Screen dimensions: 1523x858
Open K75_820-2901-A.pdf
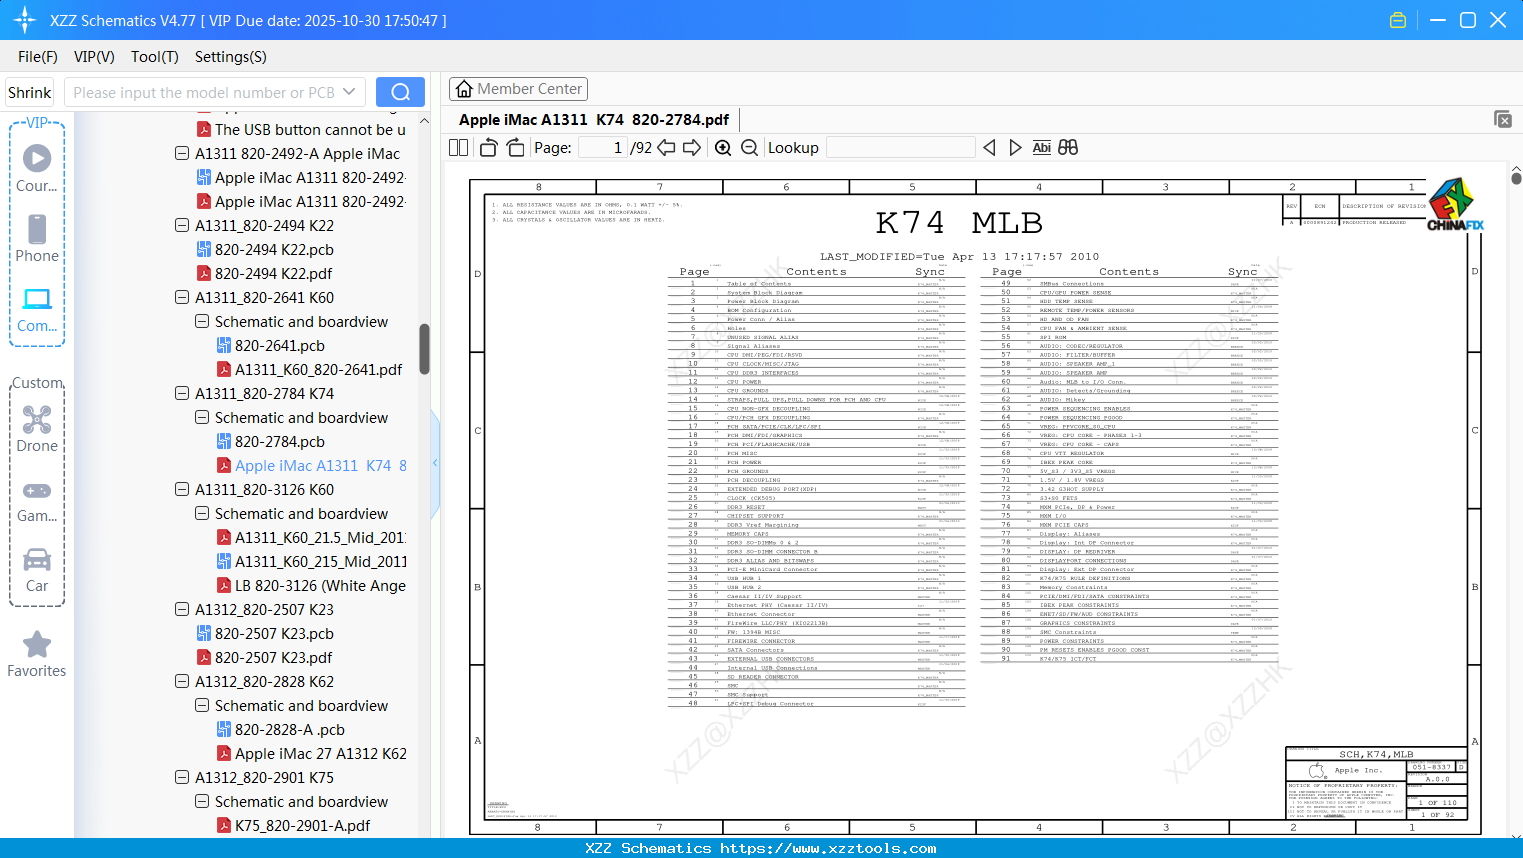[302, 826]
